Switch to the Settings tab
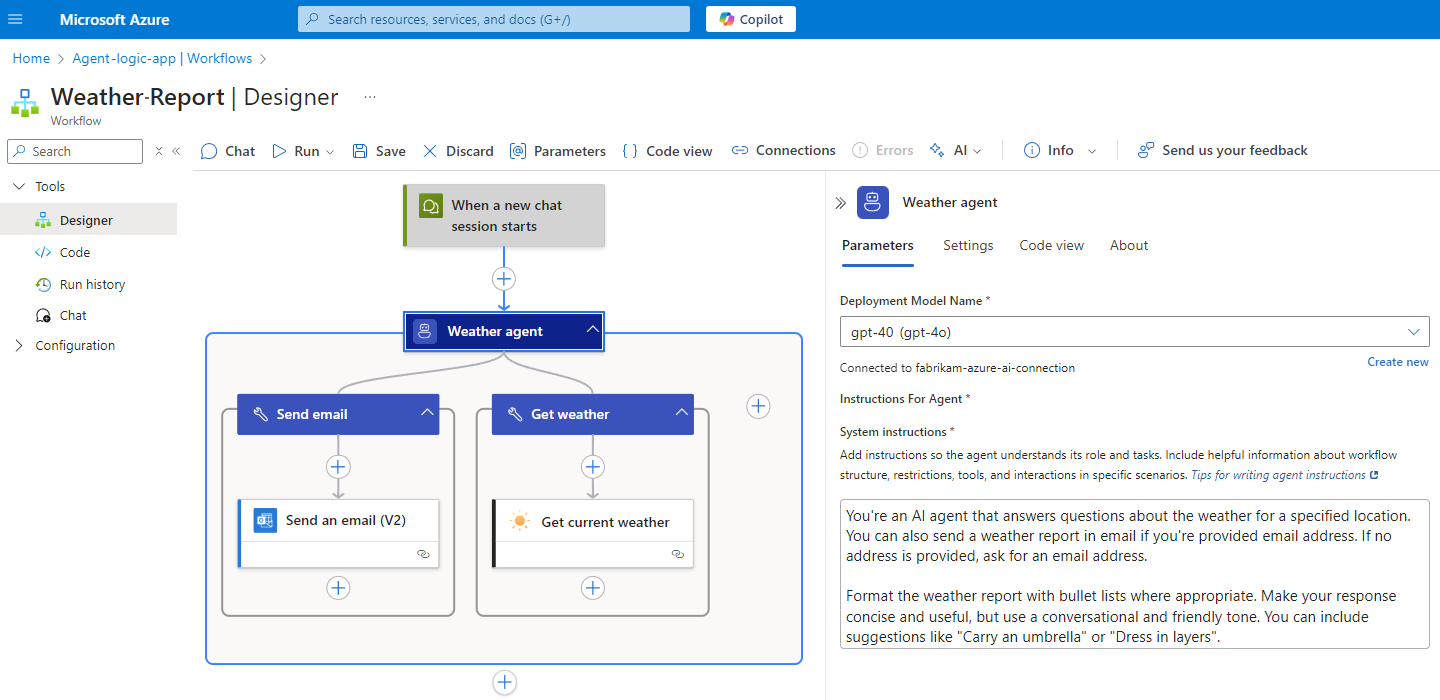The height and width of the screenshot is (700, 1440). coord(967,245)
